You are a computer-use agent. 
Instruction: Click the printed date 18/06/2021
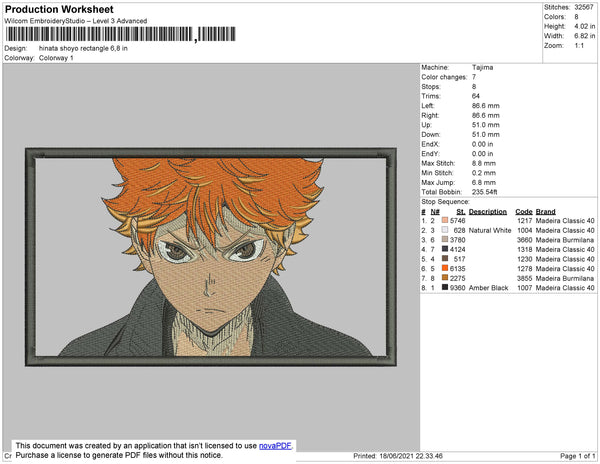(397, 456)
